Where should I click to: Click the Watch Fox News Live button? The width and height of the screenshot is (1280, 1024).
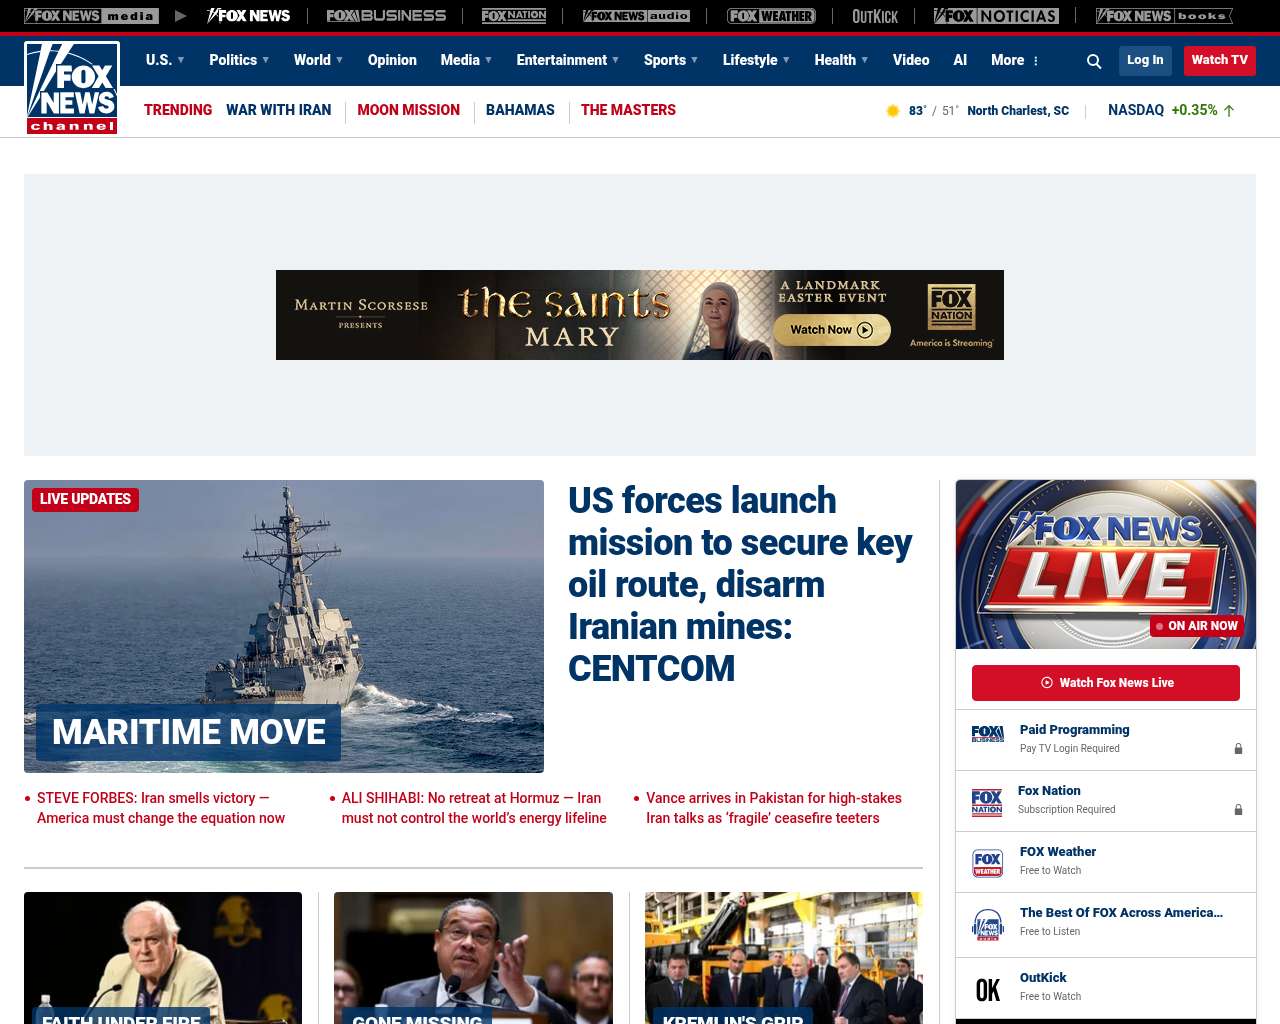tap(1106, 683)
